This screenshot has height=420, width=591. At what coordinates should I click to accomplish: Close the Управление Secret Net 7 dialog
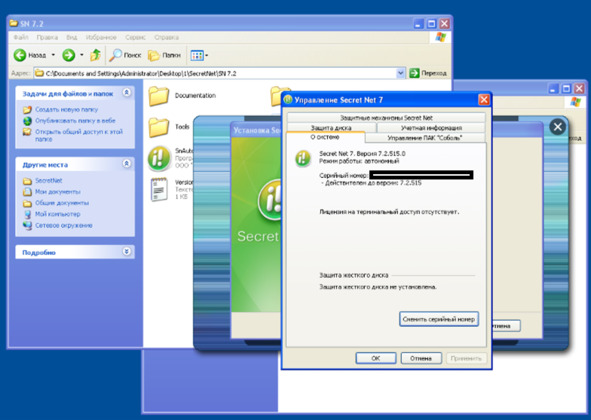click(484, 100)
